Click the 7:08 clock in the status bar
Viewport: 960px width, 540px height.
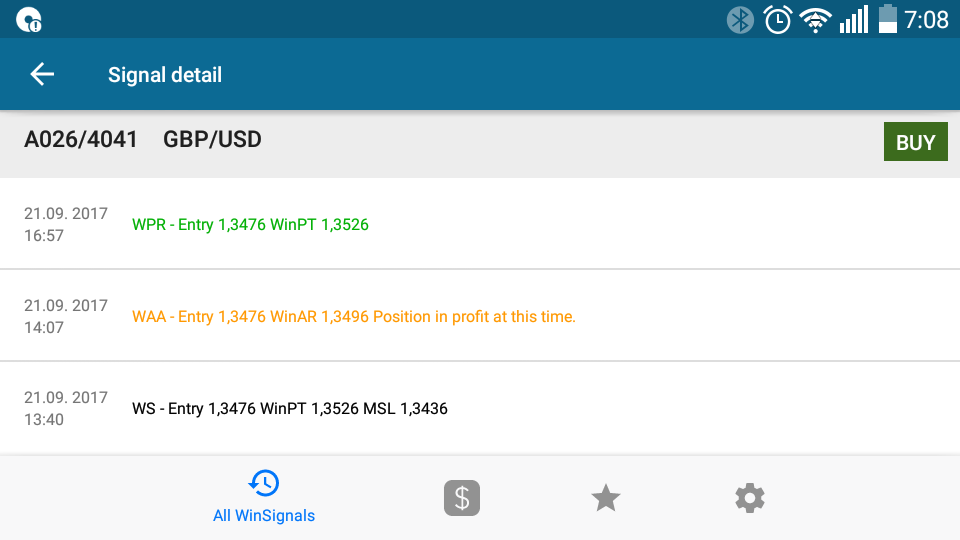click(x=926, y=20)
